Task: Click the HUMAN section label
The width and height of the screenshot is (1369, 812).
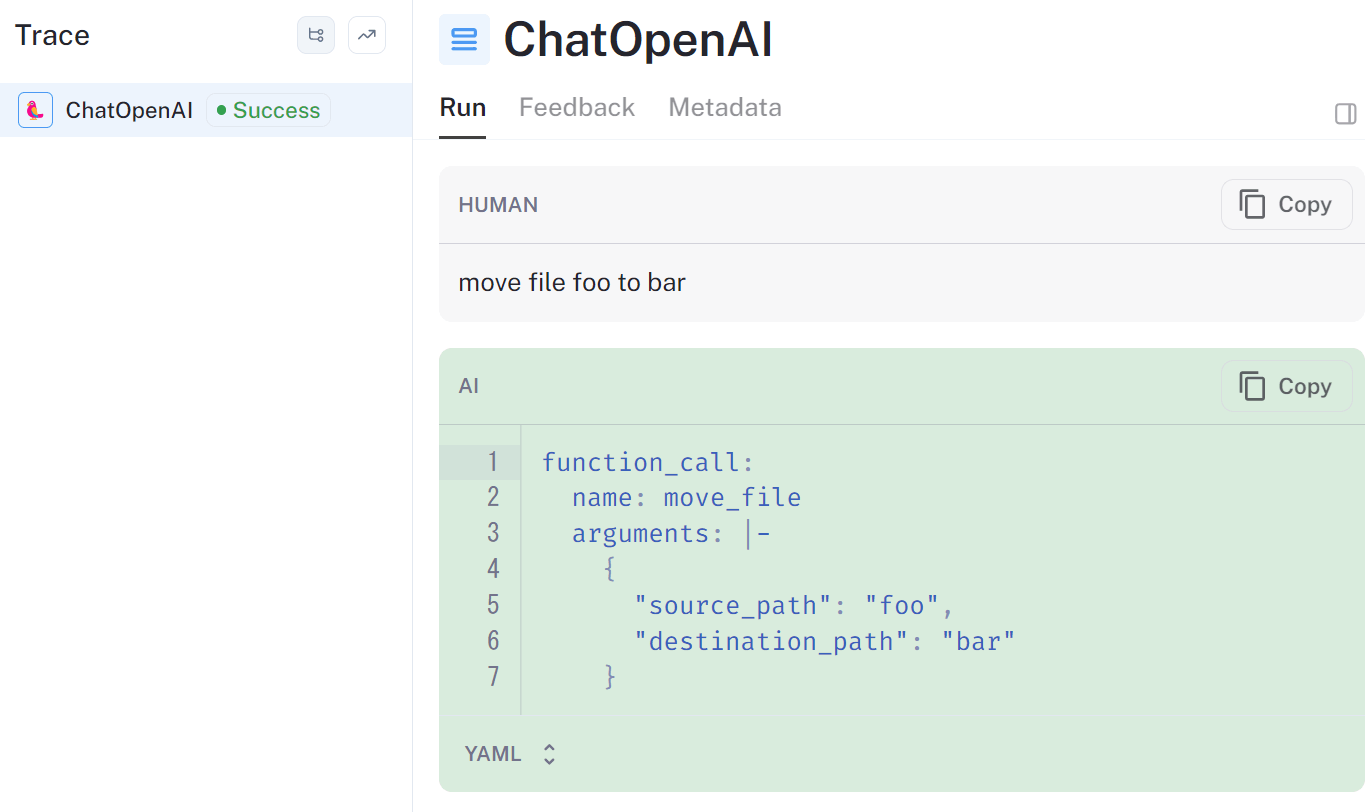Action: pyautogui.click(x=498, y=205)
